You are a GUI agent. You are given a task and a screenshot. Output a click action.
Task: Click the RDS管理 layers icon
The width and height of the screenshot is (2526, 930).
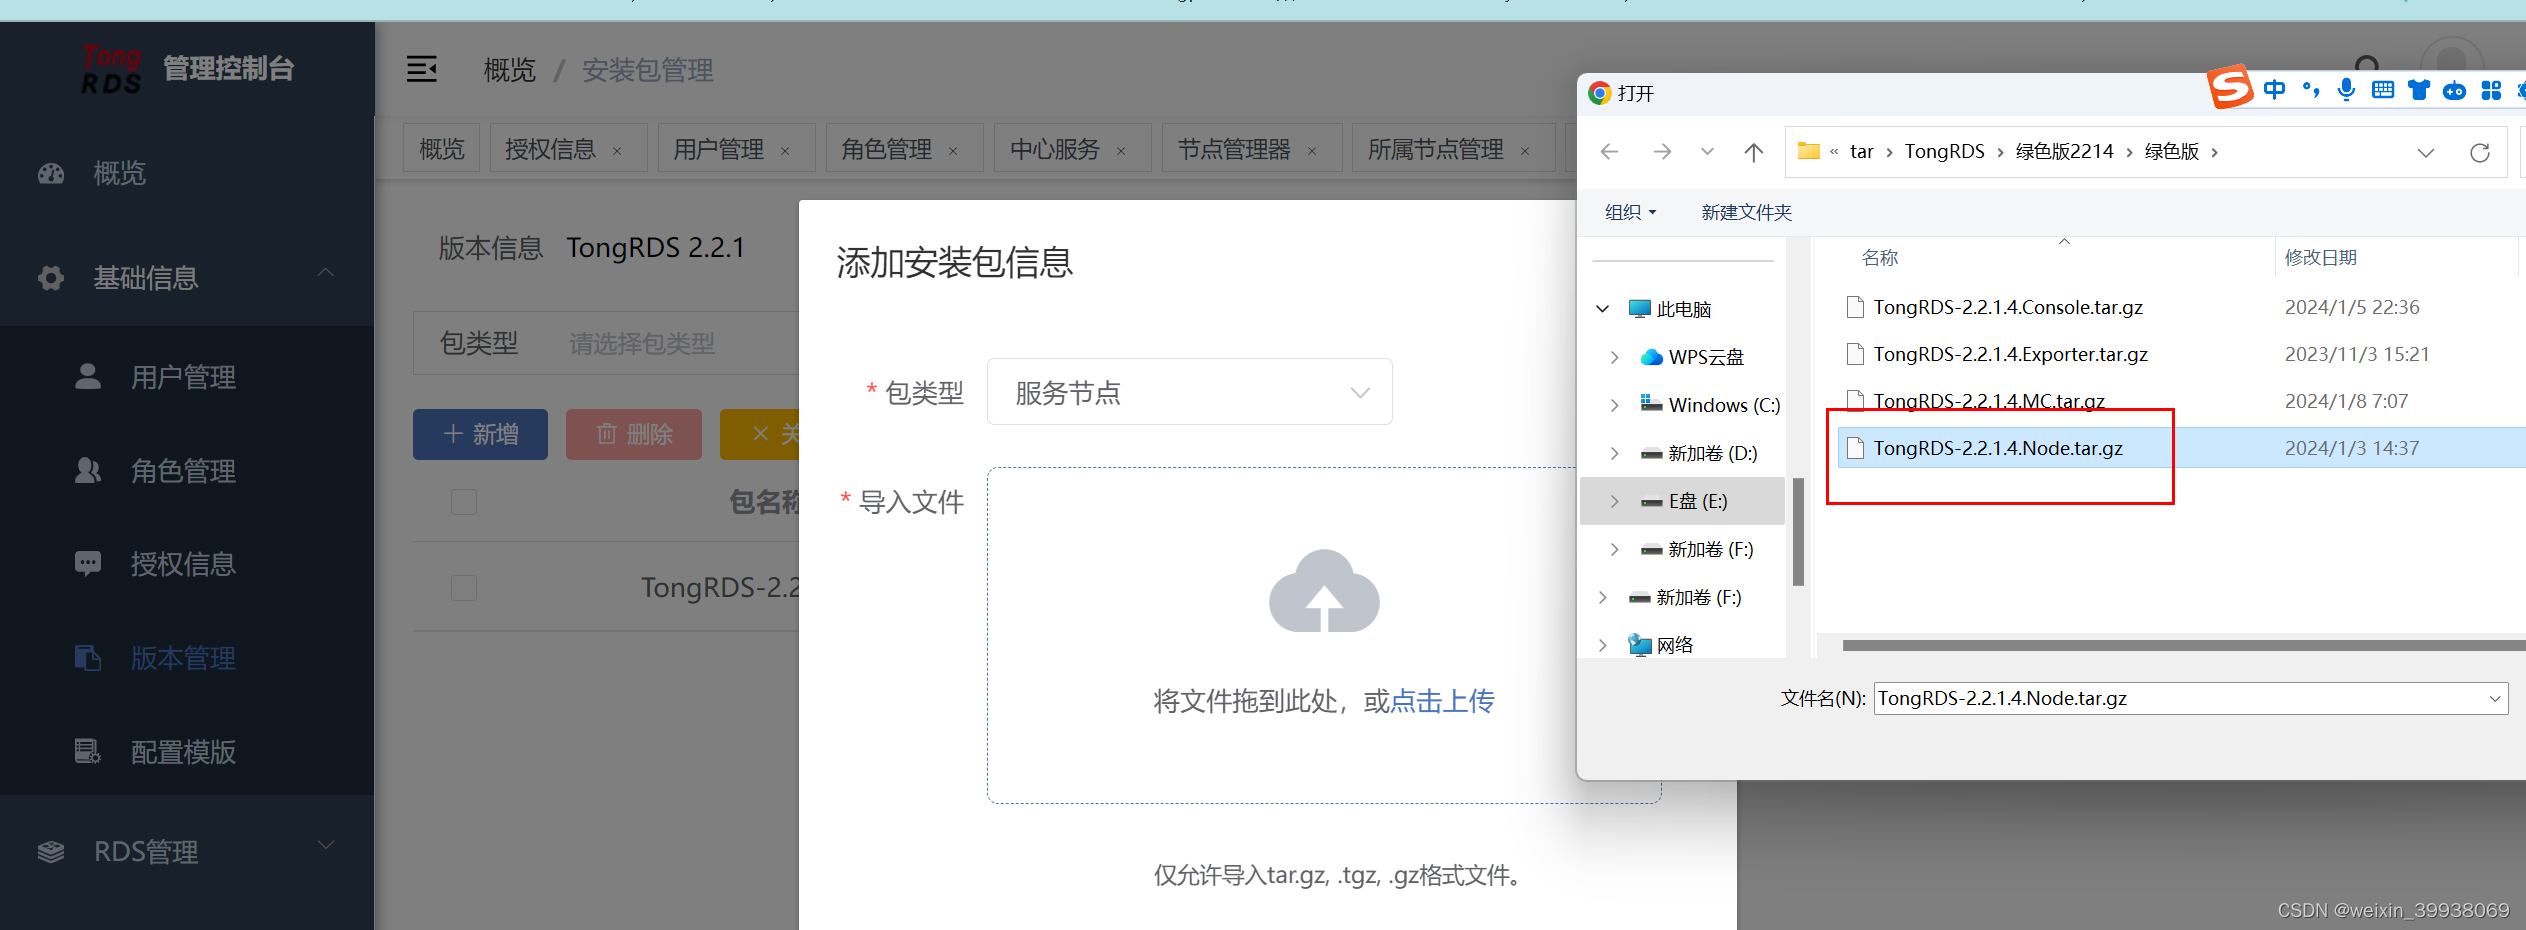coord(51,852)
